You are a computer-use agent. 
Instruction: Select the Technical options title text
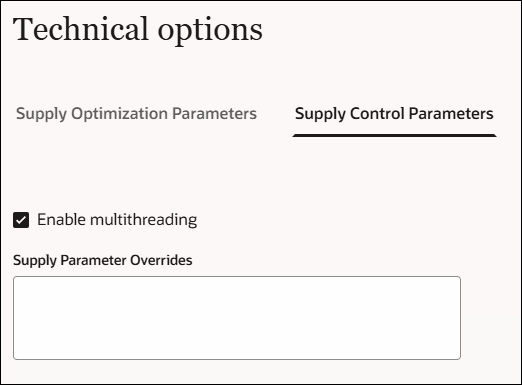[x=138, y=30]
